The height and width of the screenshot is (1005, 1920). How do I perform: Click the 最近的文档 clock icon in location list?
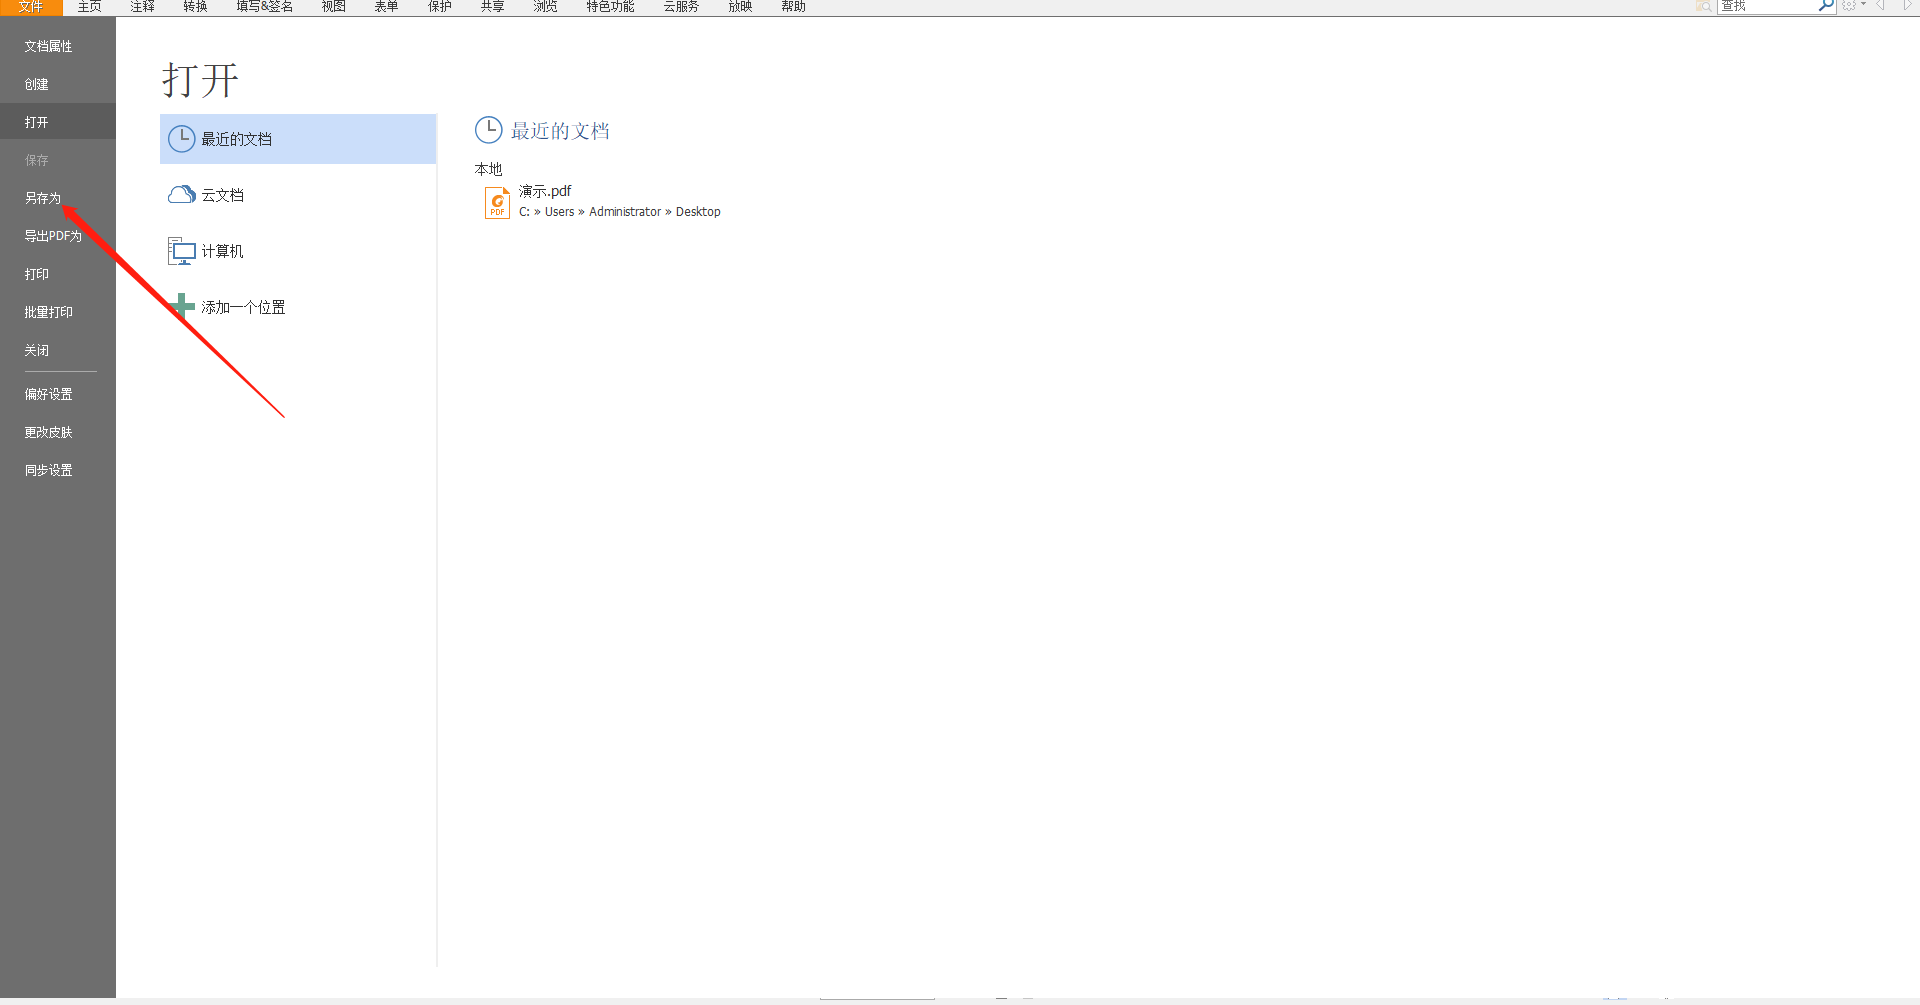click(181, 139)
